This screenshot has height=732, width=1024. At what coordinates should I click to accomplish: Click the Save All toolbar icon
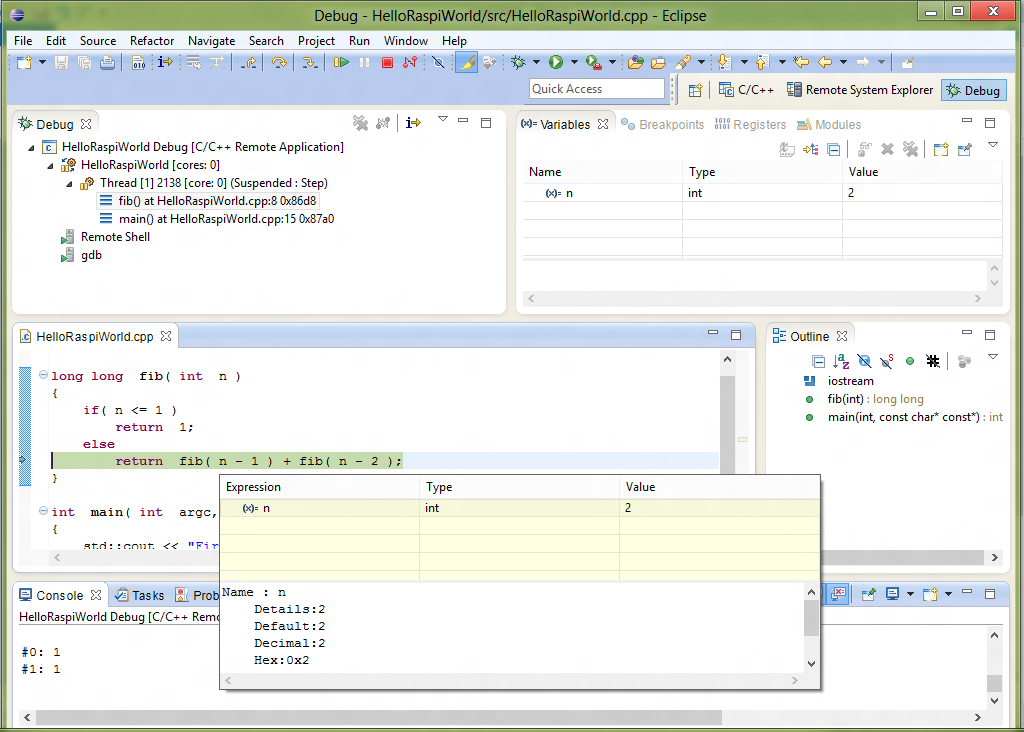pos(84,62)
